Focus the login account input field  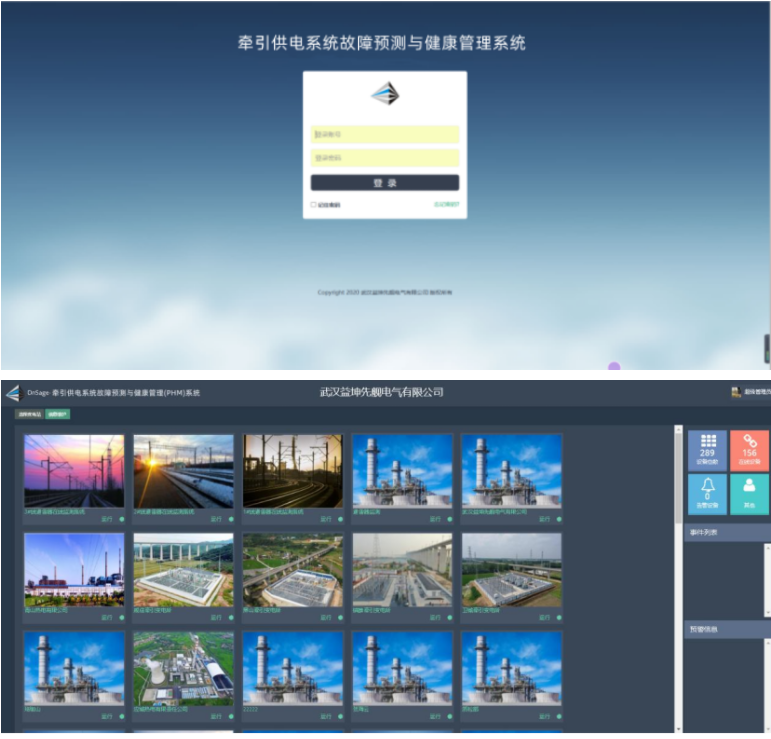pos(385,134)
